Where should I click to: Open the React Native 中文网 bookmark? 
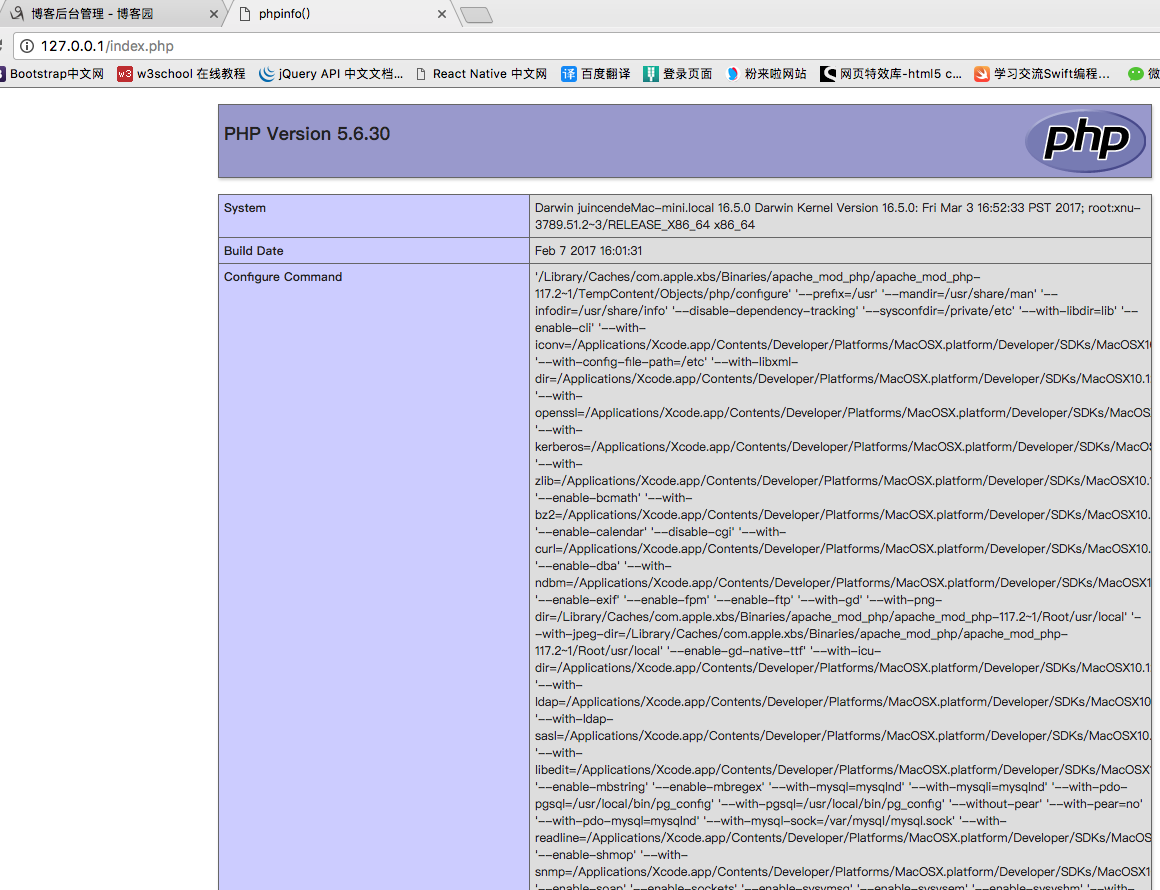point(482,74)
